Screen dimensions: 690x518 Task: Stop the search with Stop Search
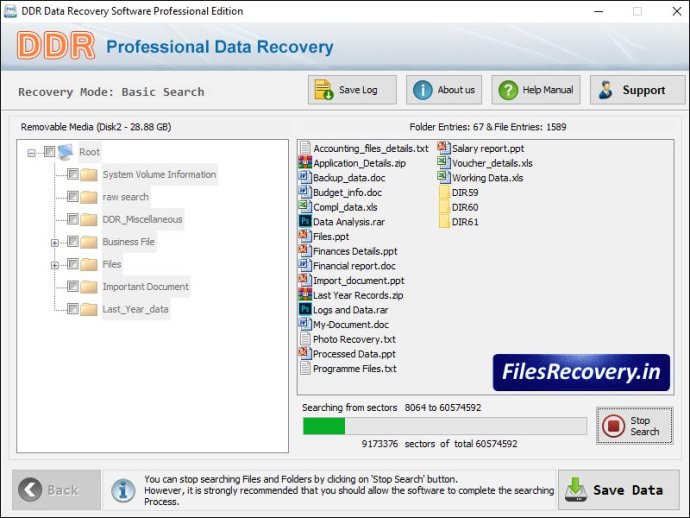[x=634, y=426]
